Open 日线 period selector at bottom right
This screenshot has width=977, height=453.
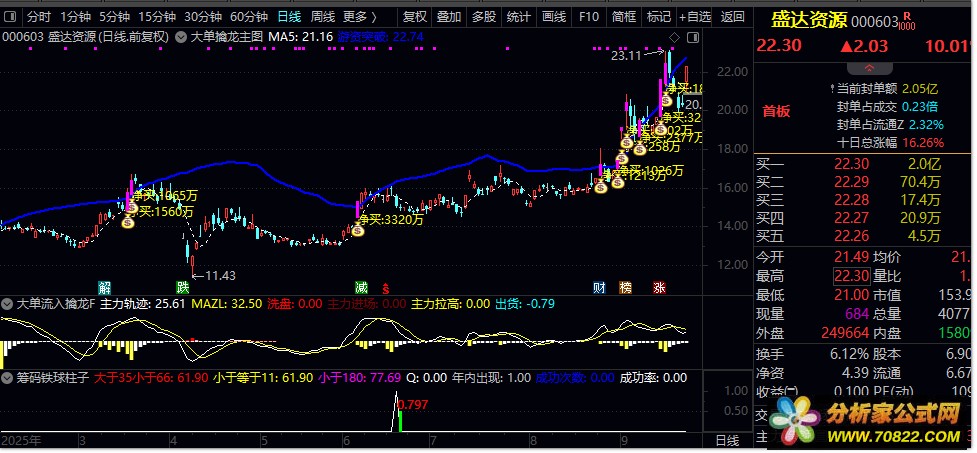pos(727,441)
